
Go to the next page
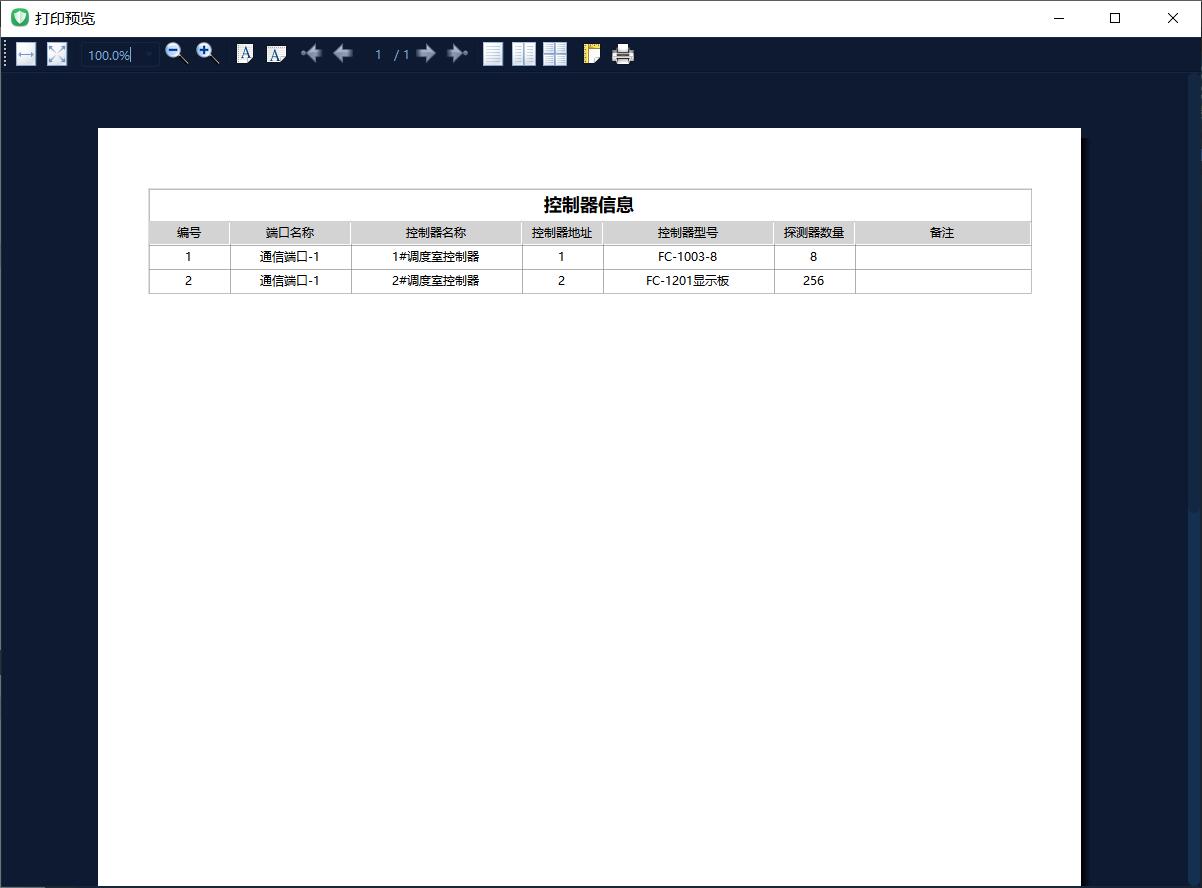427,54
